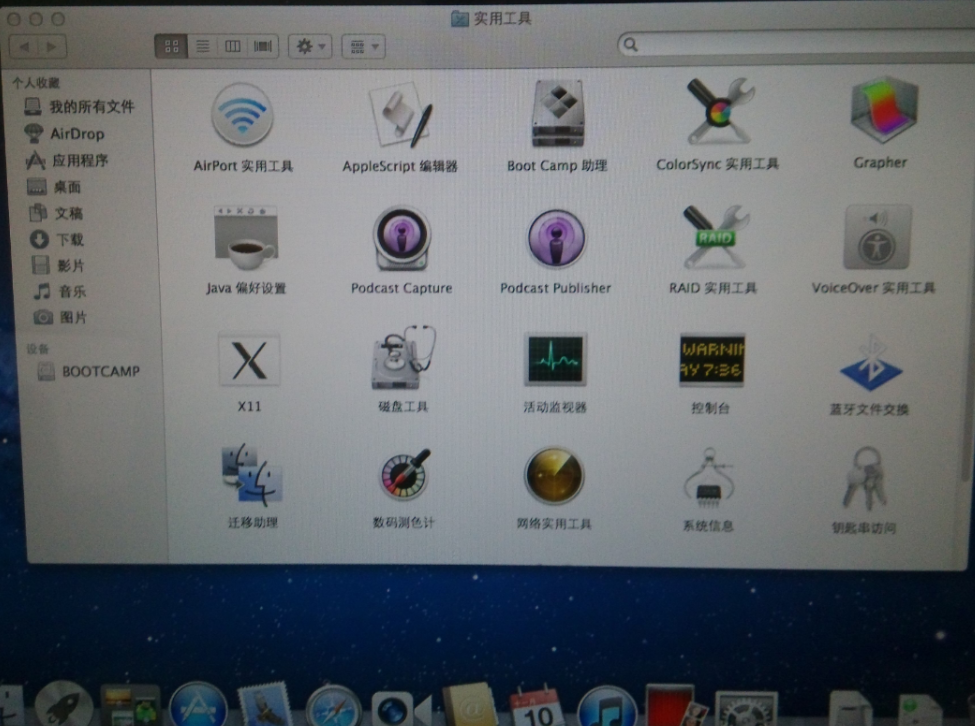Open the X11 app icon
This screenshot has width=975, height=726.
(249, 359)
